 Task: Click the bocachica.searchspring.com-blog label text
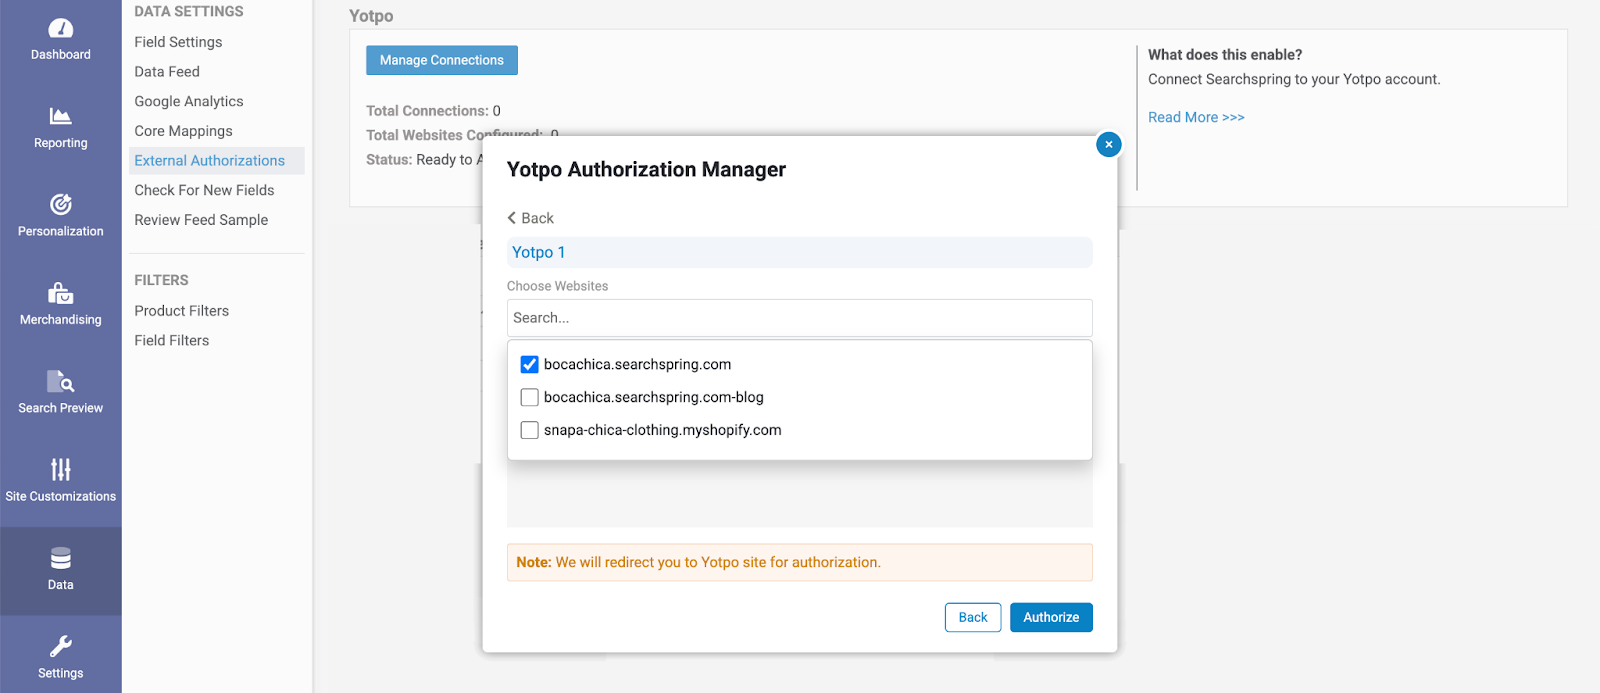[x=654, y=398]
